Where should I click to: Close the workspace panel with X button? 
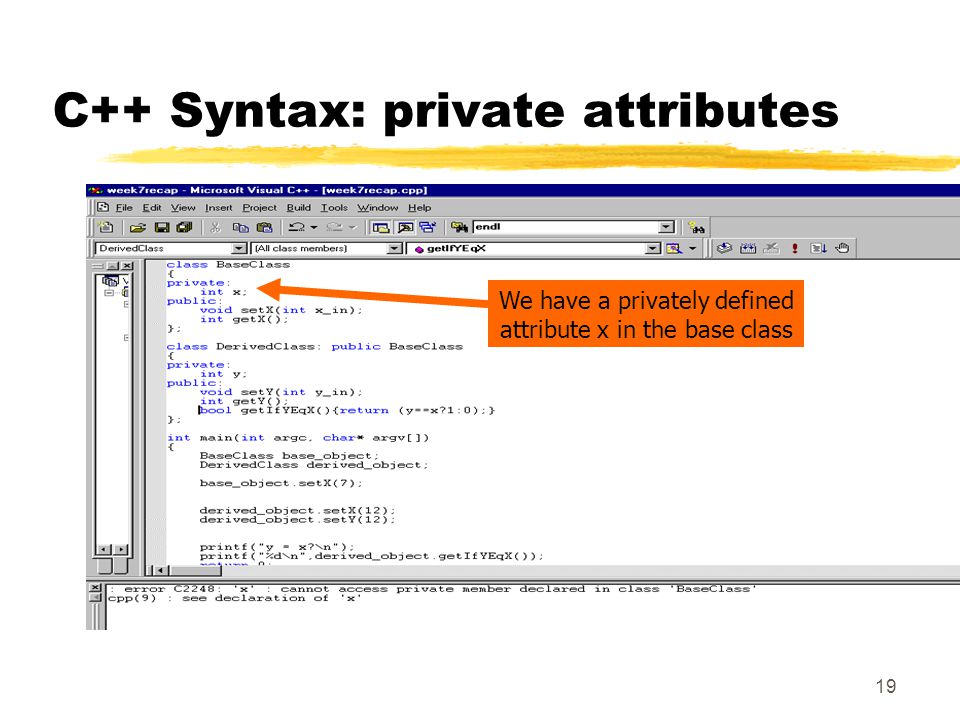126,266
